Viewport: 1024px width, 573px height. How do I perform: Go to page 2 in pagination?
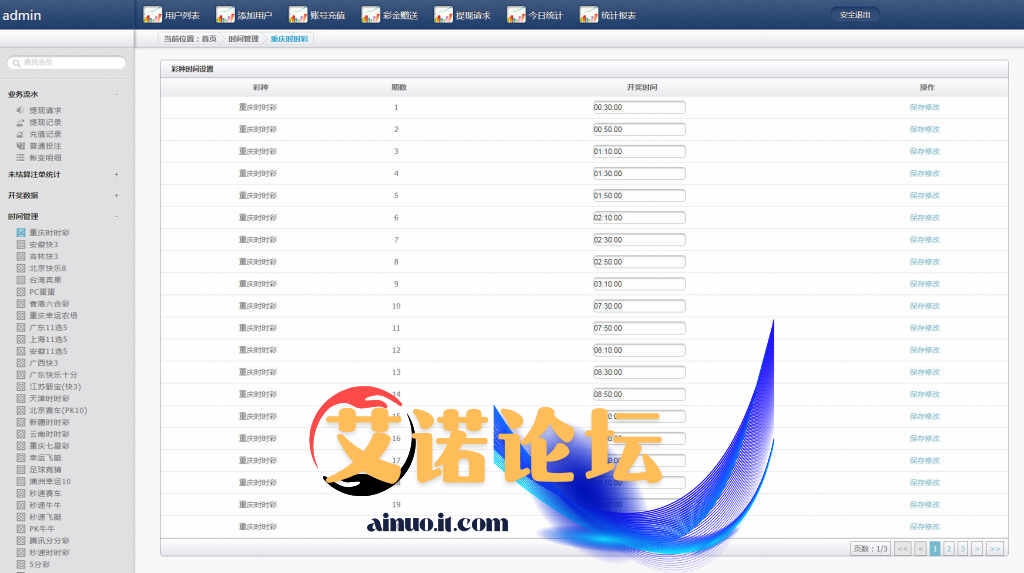(949, 549)
